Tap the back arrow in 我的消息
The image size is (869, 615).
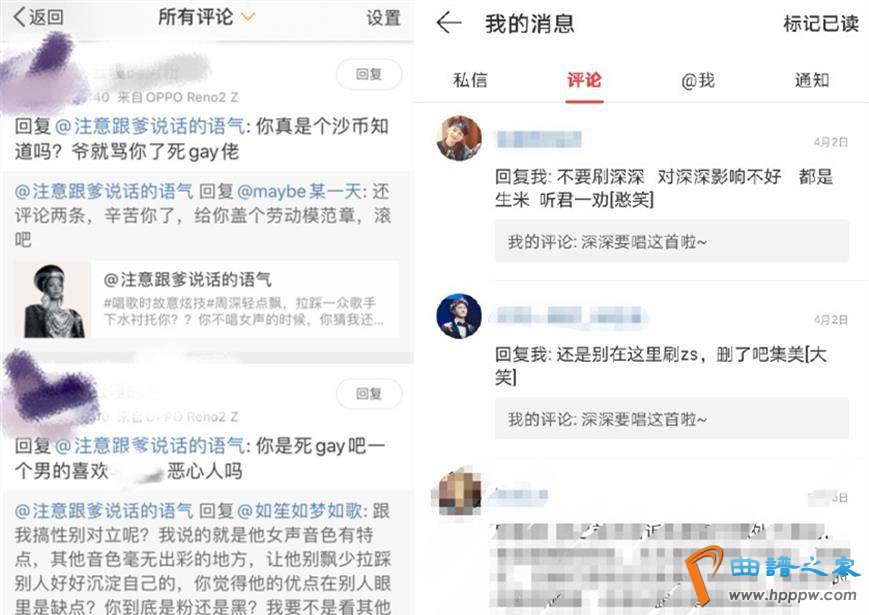click(449, 23)
